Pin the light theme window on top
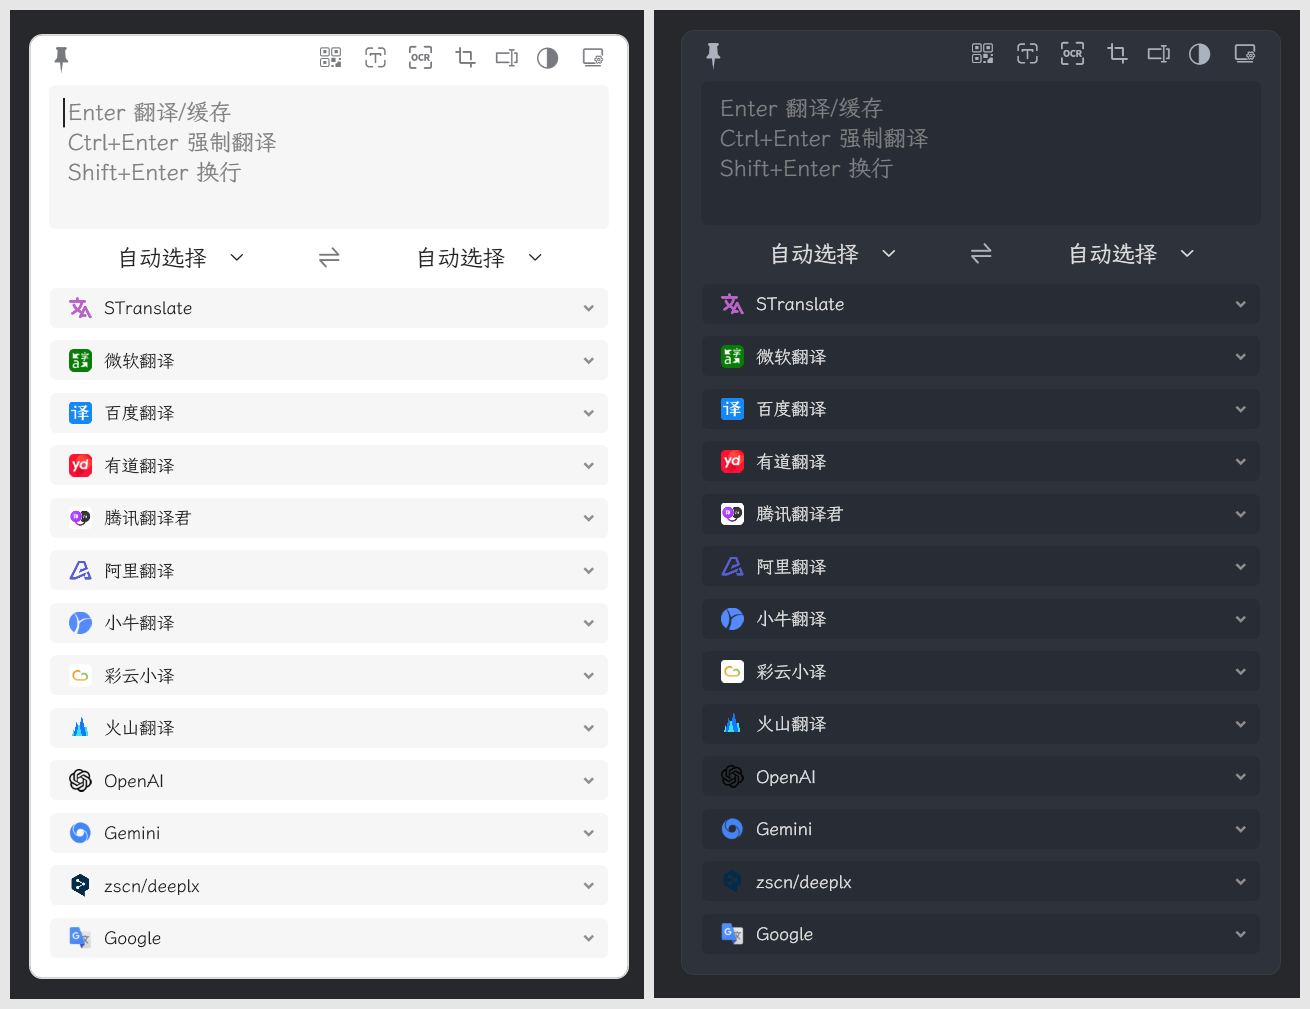 pos(61,59)
